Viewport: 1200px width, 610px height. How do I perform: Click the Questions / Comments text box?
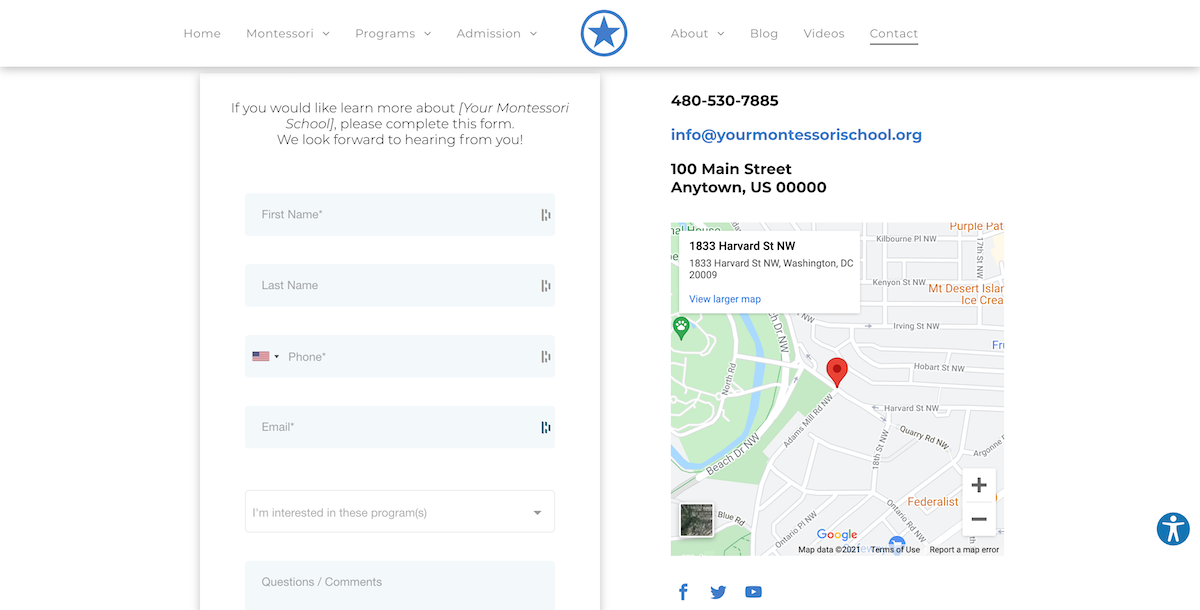400,584
